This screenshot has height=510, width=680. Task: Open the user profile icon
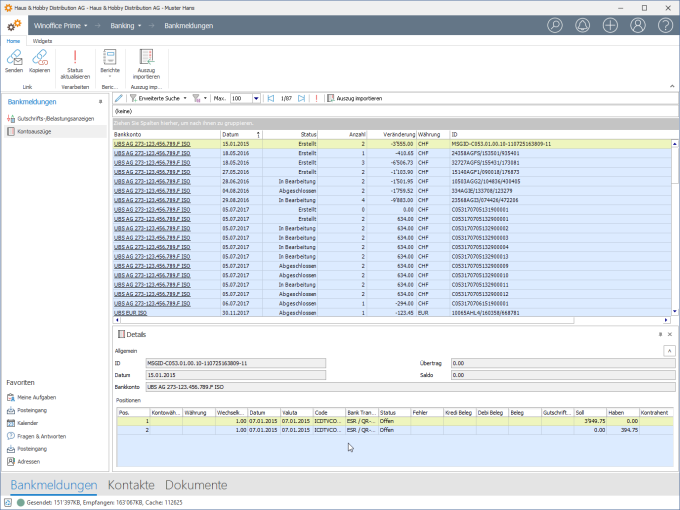coord(637,25)
